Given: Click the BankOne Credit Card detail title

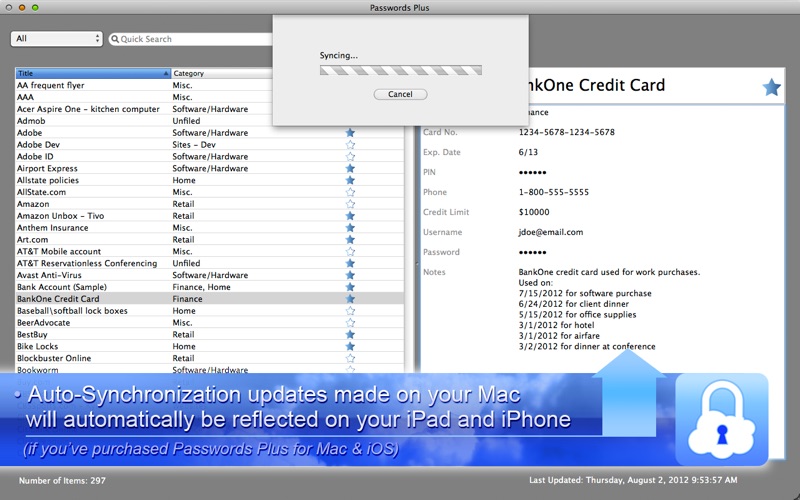Looking at the screenshot, I should click(x=596, y=85).
